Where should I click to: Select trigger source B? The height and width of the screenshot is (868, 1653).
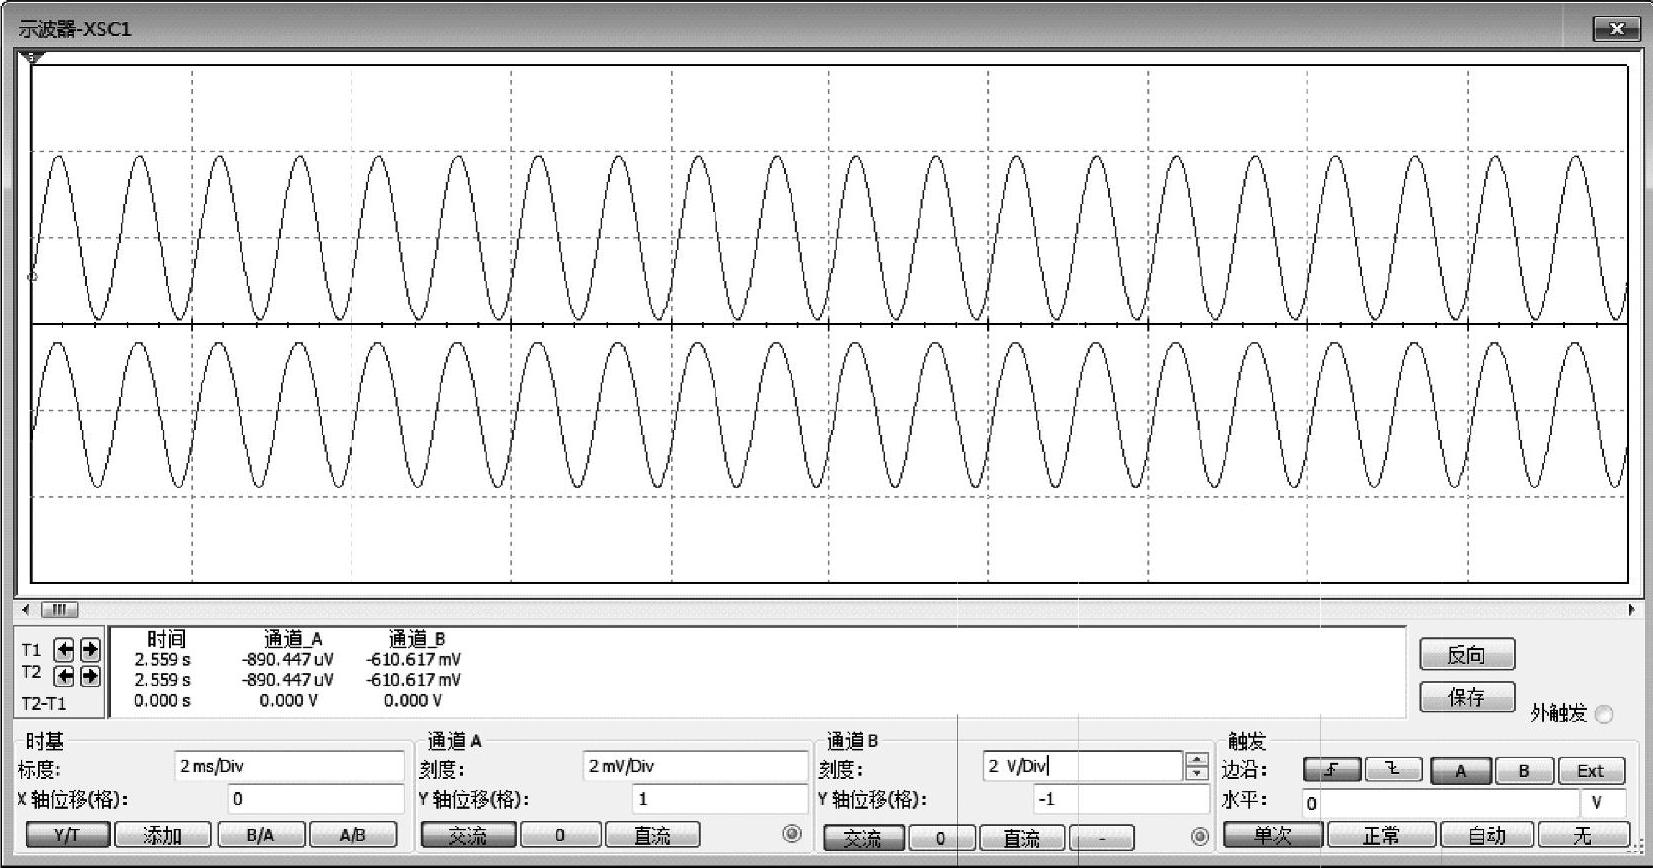pos(1524,770)
